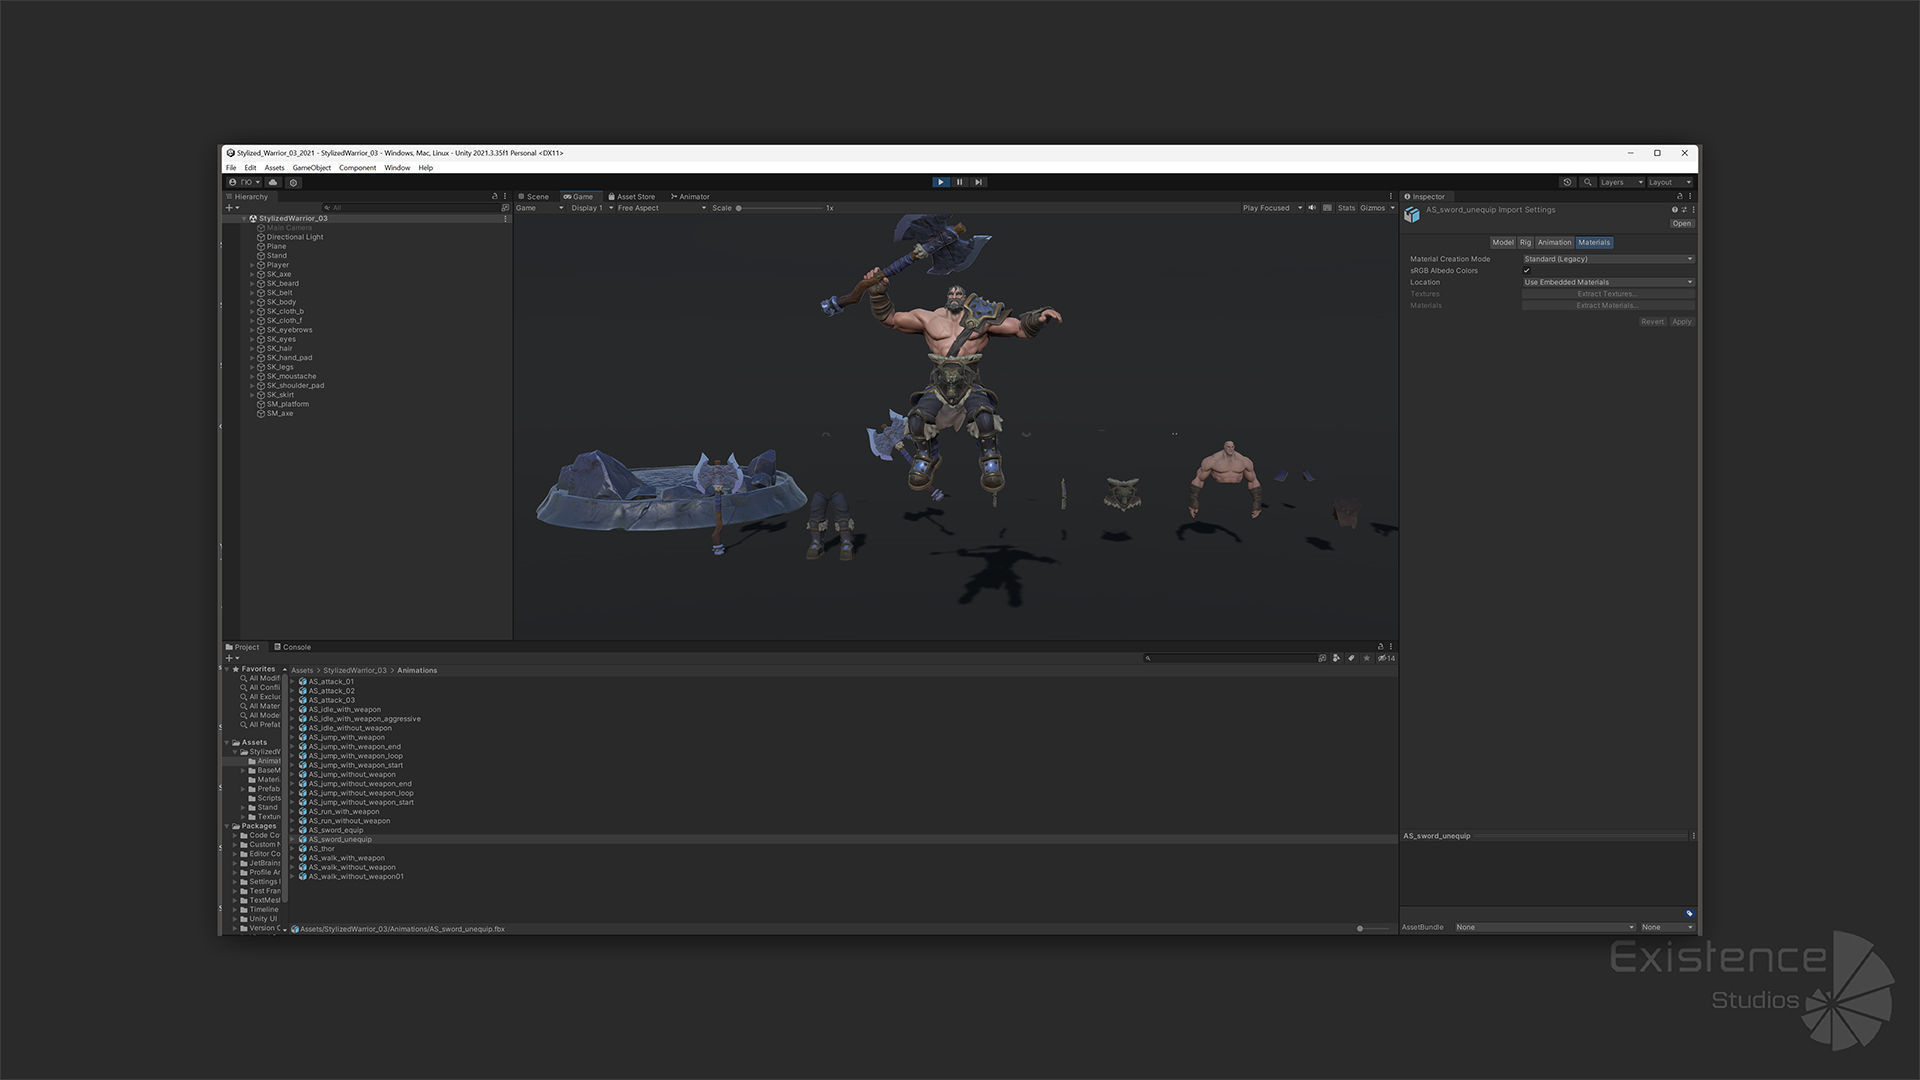Expand the Player object in Hierarchy

coord(252,265)
